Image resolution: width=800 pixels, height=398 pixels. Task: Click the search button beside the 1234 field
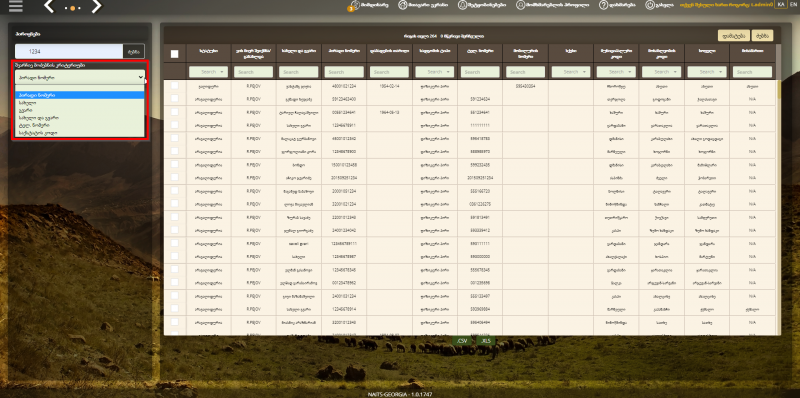coord(134,51)
